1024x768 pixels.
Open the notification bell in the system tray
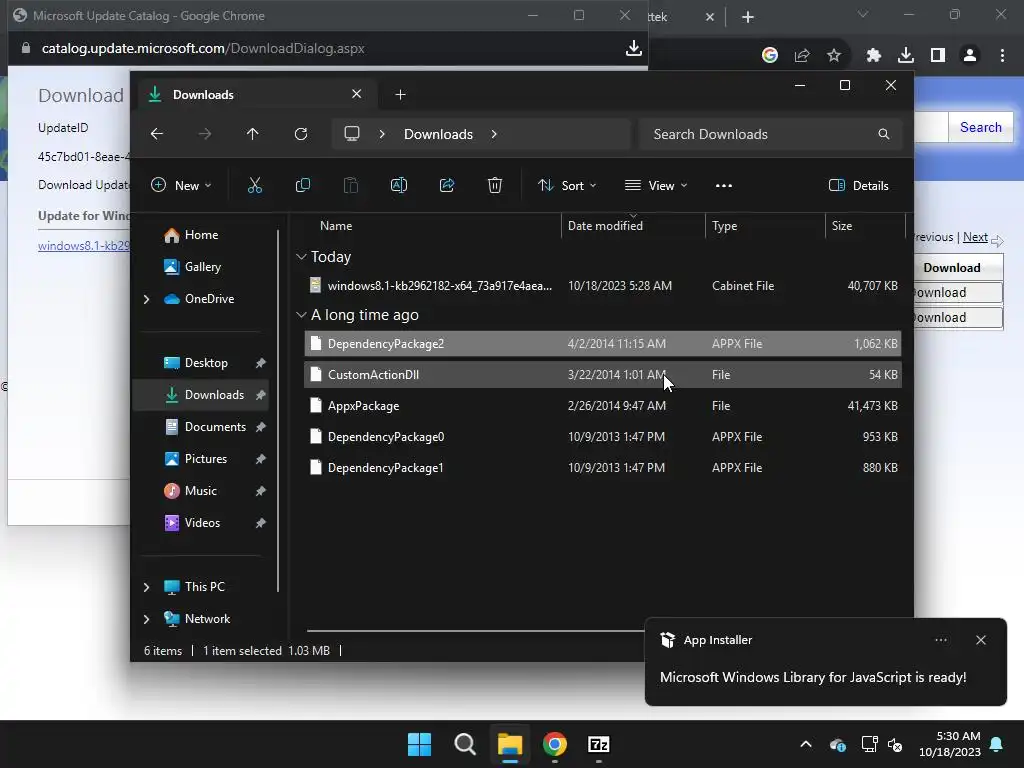coord(997,744)
